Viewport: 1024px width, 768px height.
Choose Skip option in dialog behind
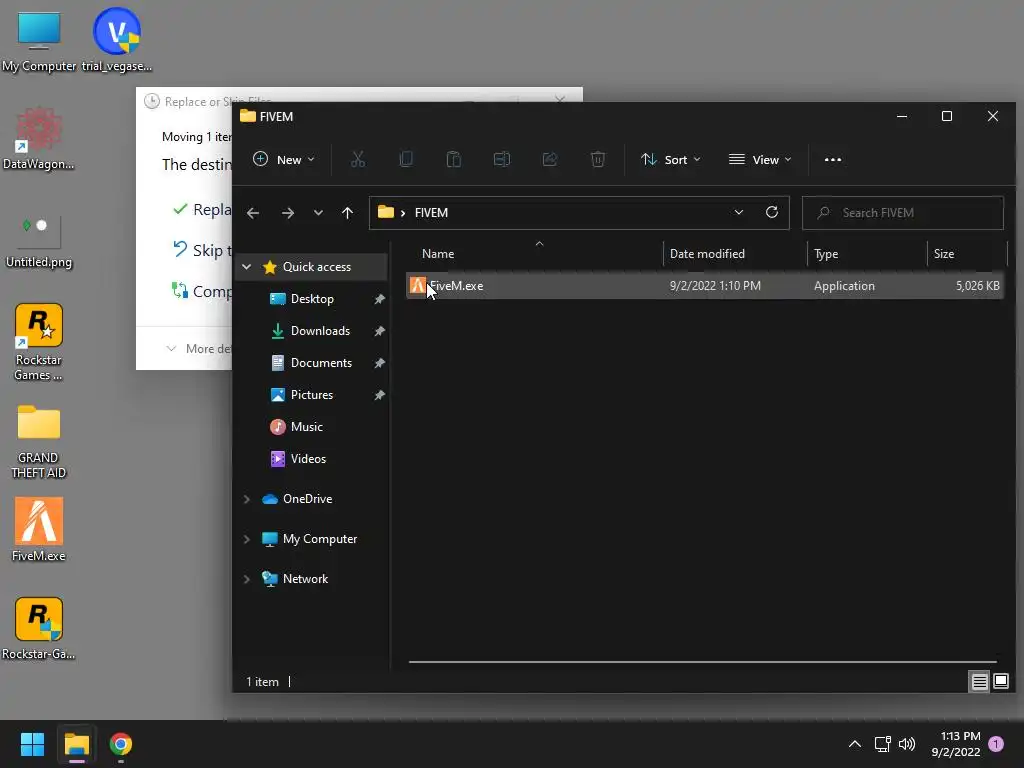click(202, 250)
